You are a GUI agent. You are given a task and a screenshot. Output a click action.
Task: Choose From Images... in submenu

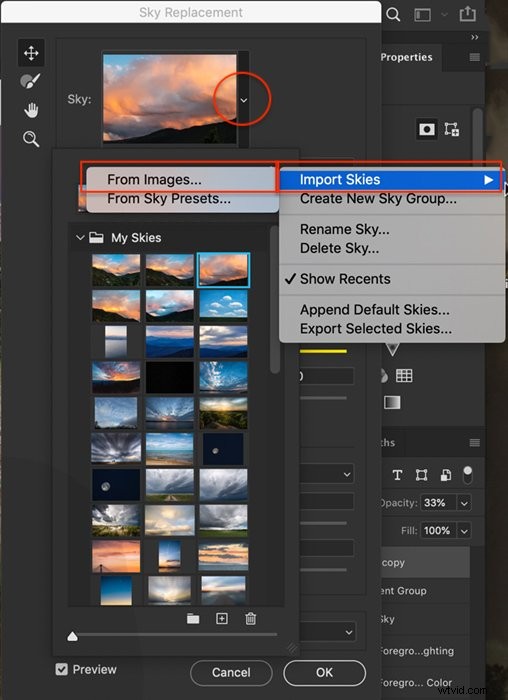coord(154,179)
